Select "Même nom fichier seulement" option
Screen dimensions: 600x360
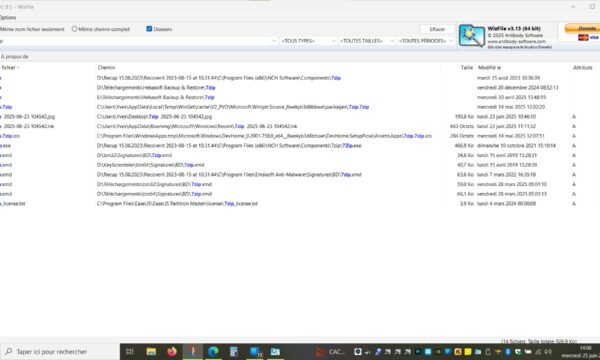click(x=32, y=29)
